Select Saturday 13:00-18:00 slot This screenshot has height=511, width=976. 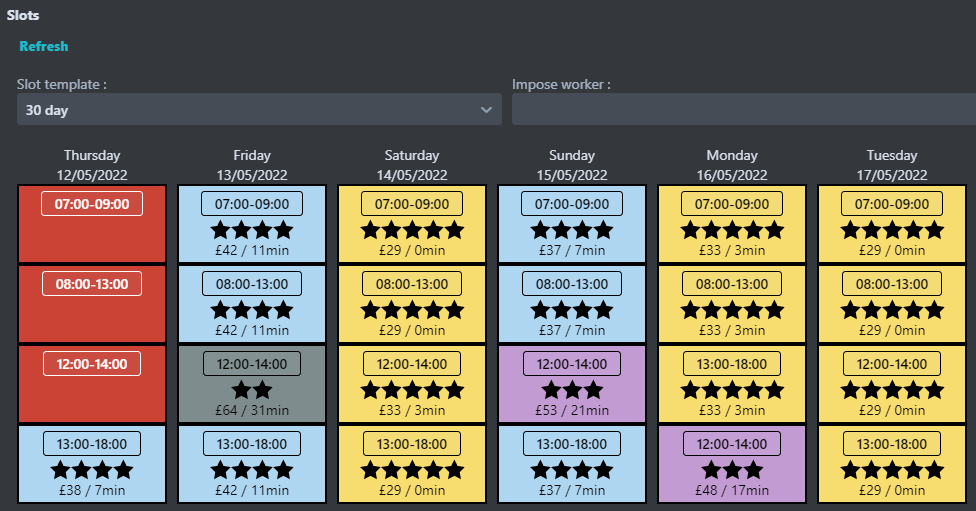(412, 464)
